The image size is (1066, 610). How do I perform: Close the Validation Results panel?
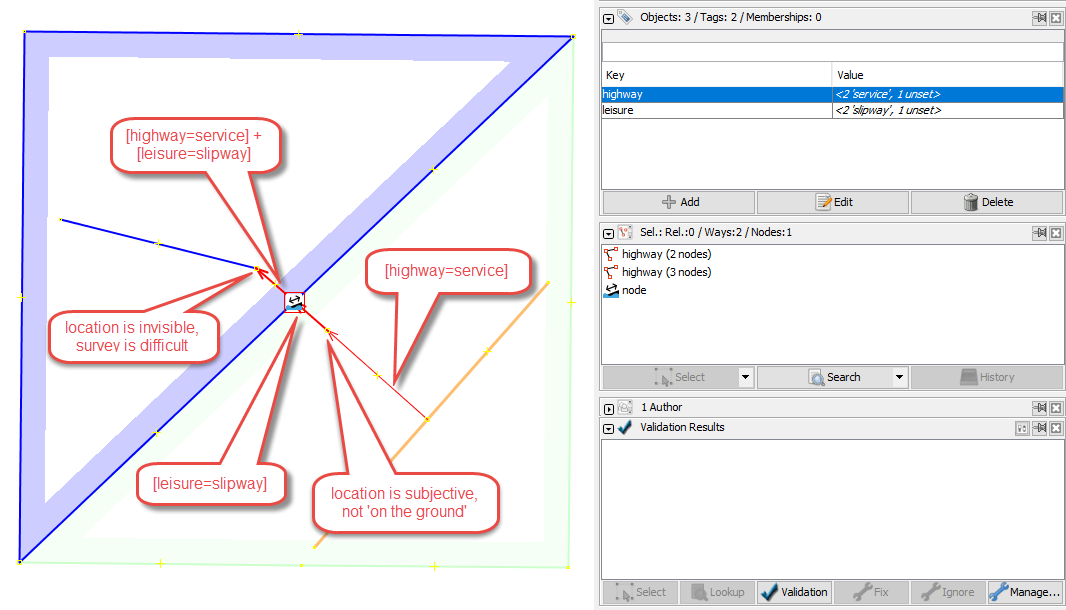click(x=1056, y=428)
